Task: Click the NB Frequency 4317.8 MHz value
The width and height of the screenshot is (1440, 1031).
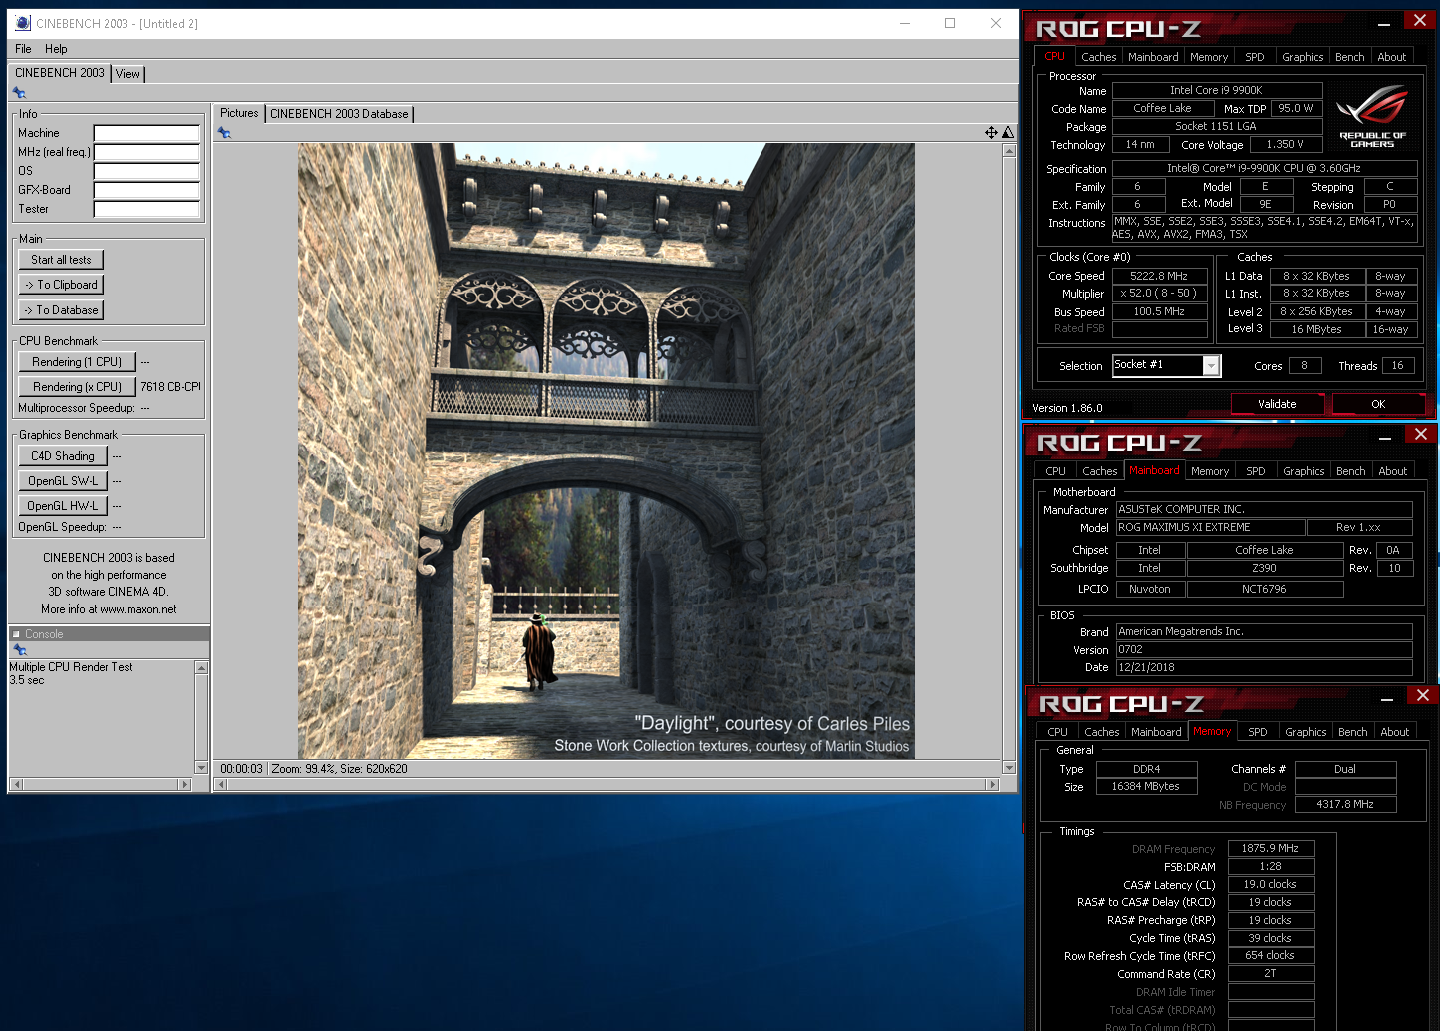Action: click(x=1345, y=804)
